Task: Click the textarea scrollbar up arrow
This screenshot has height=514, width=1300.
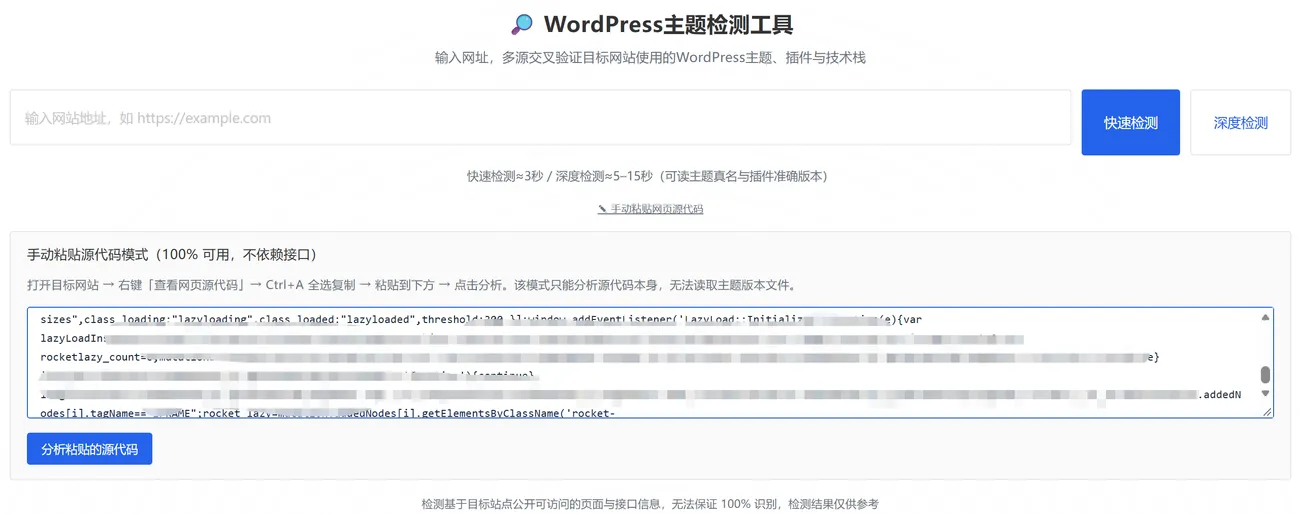Action: (x=1265, y=317)
